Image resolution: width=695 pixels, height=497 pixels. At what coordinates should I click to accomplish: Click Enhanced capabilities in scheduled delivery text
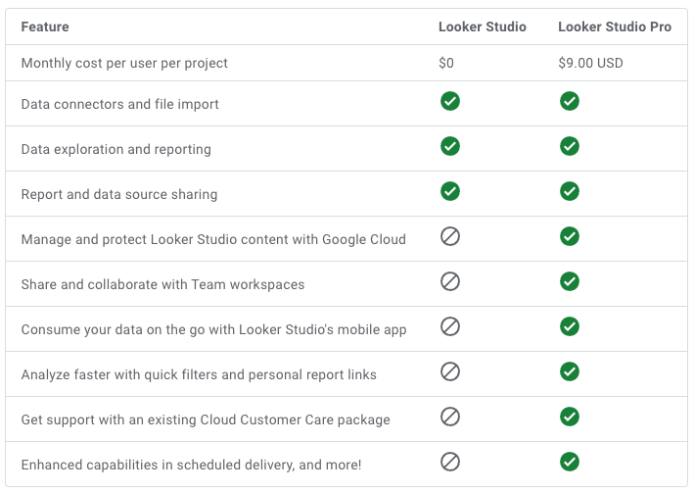click(x=191, y=464)
